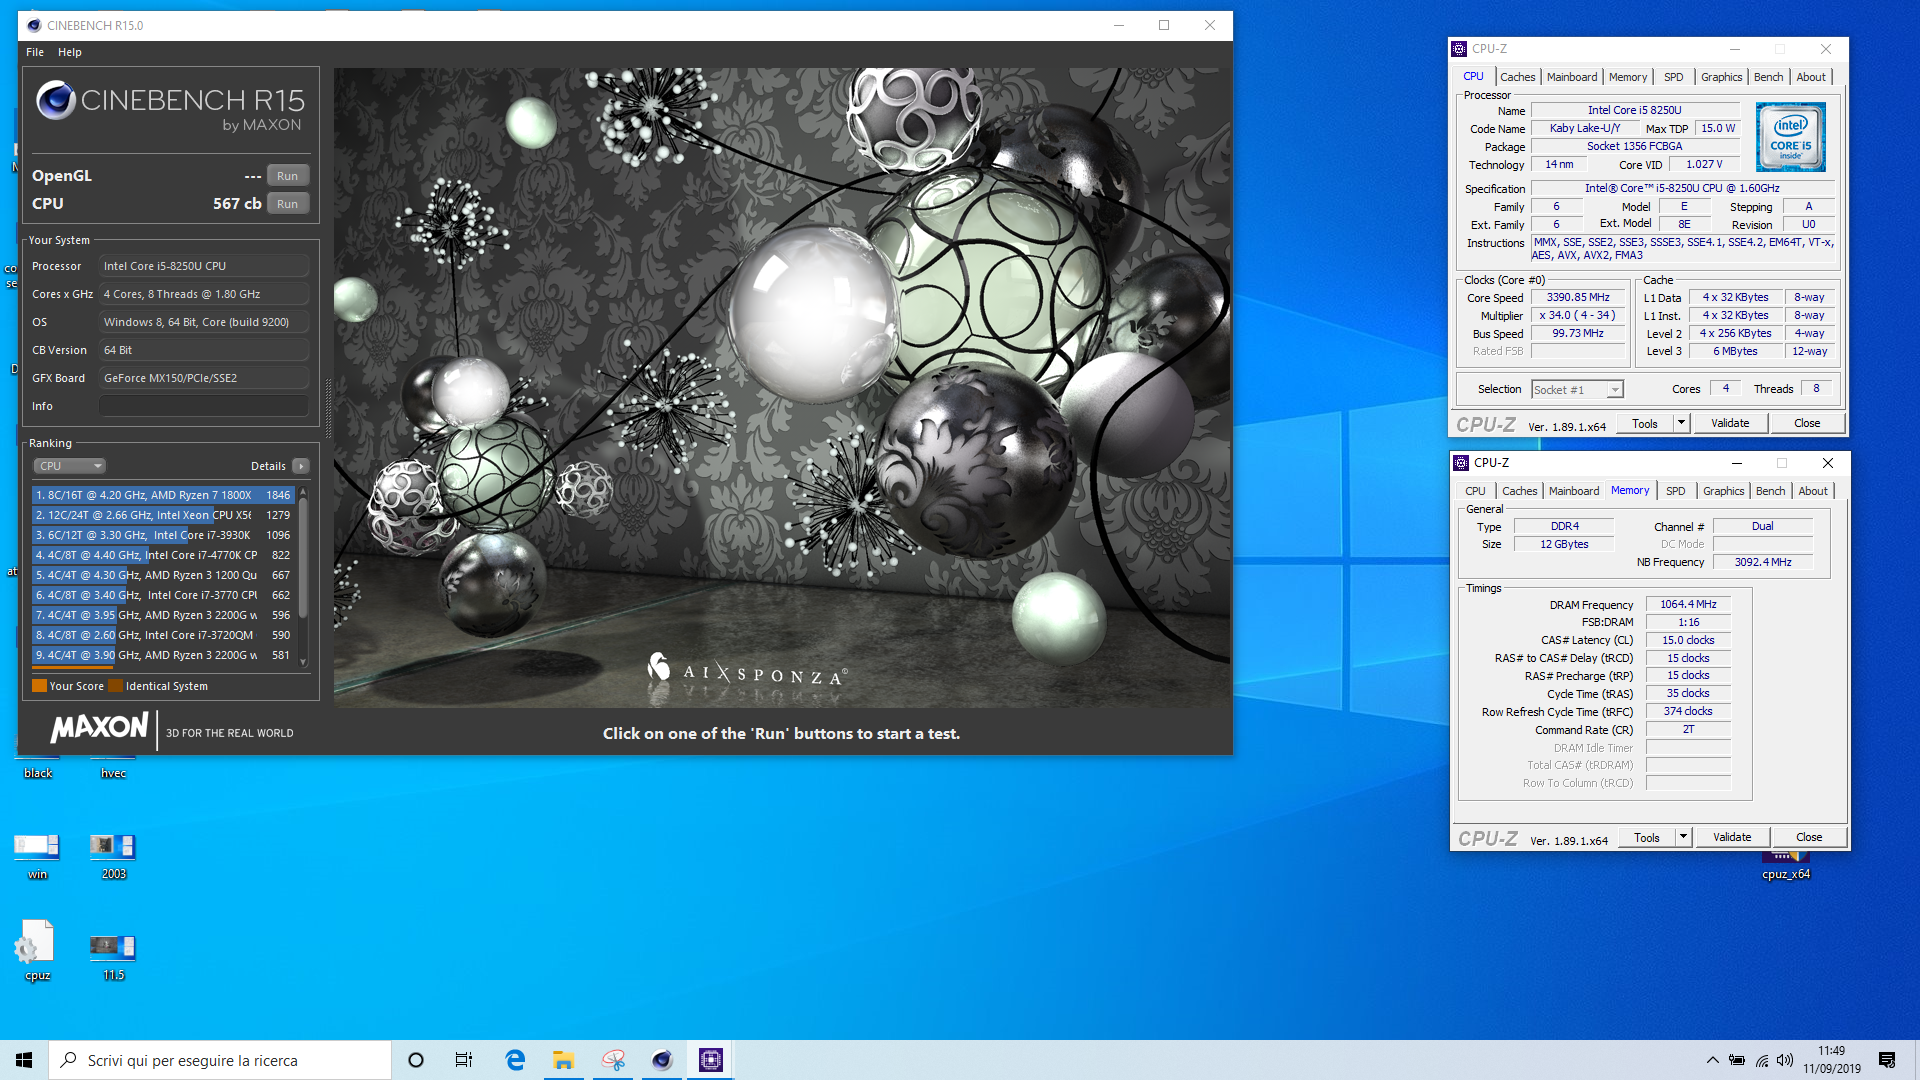
Task: Select the Intel Core i7-4770K ranking entry
Action: click(x=162, y=555)
